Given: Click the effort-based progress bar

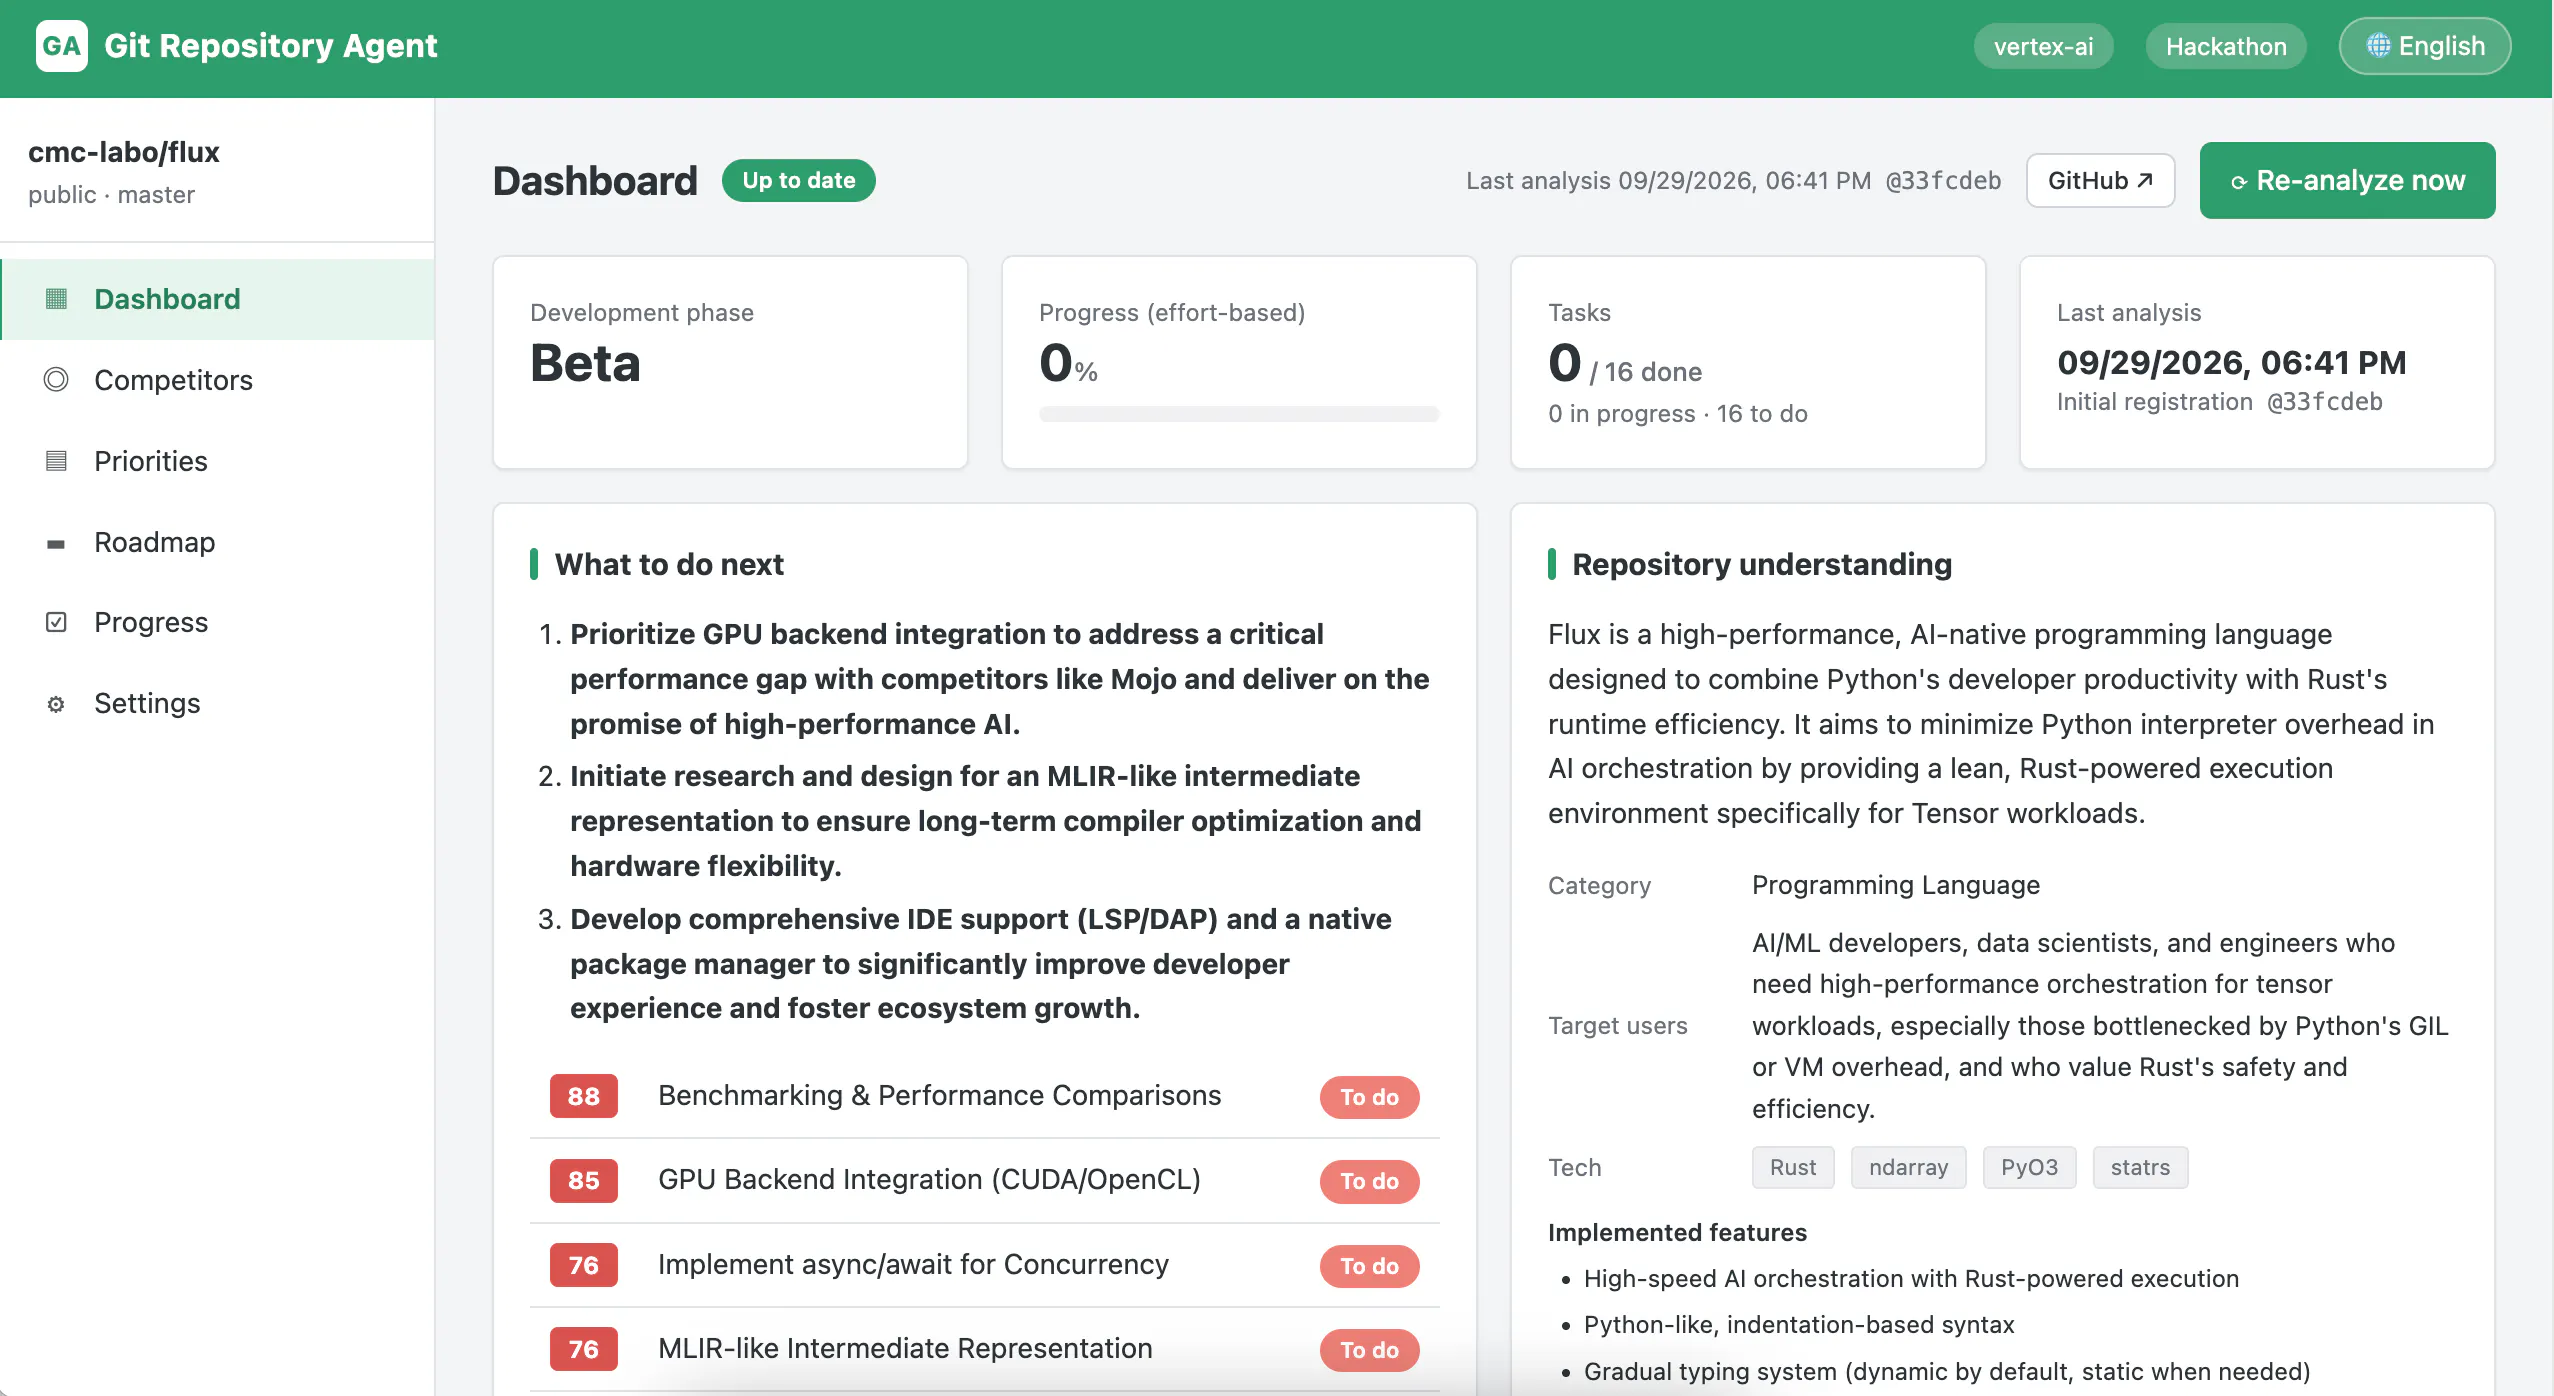Looking at the screenshot, I should click(x=1238, y=414).
